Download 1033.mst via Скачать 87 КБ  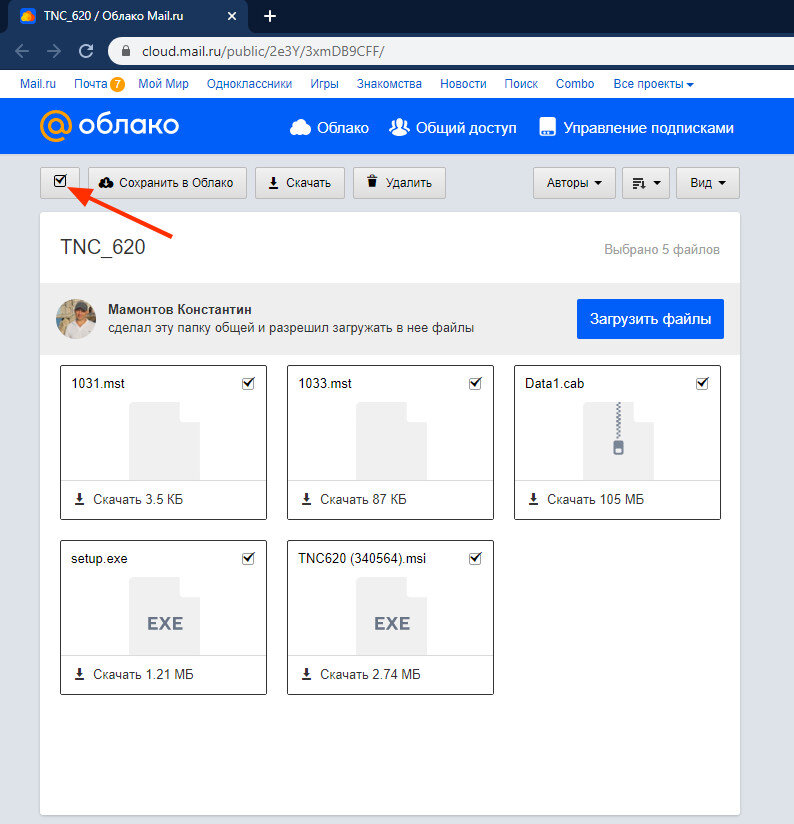[x=354, y=499]
